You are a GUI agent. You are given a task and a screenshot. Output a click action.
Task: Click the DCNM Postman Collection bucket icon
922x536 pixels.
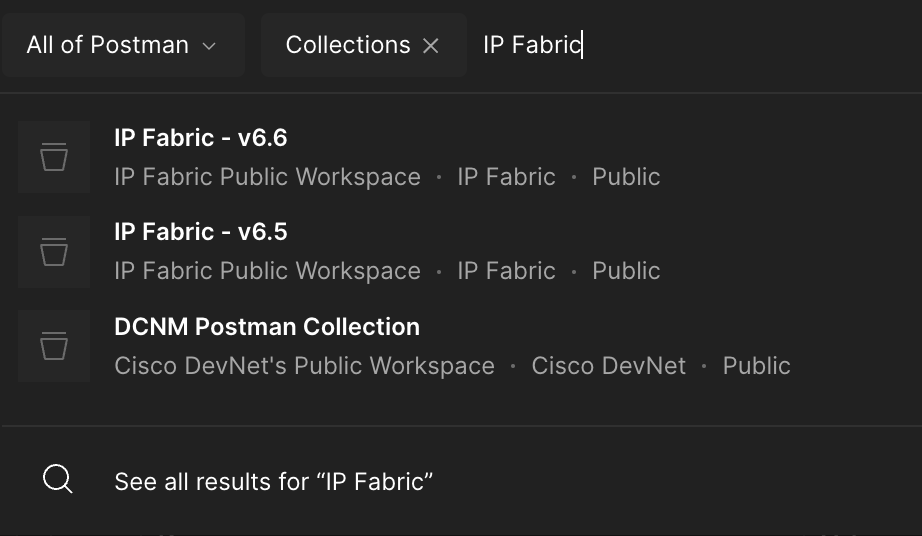tap(54, 346)
